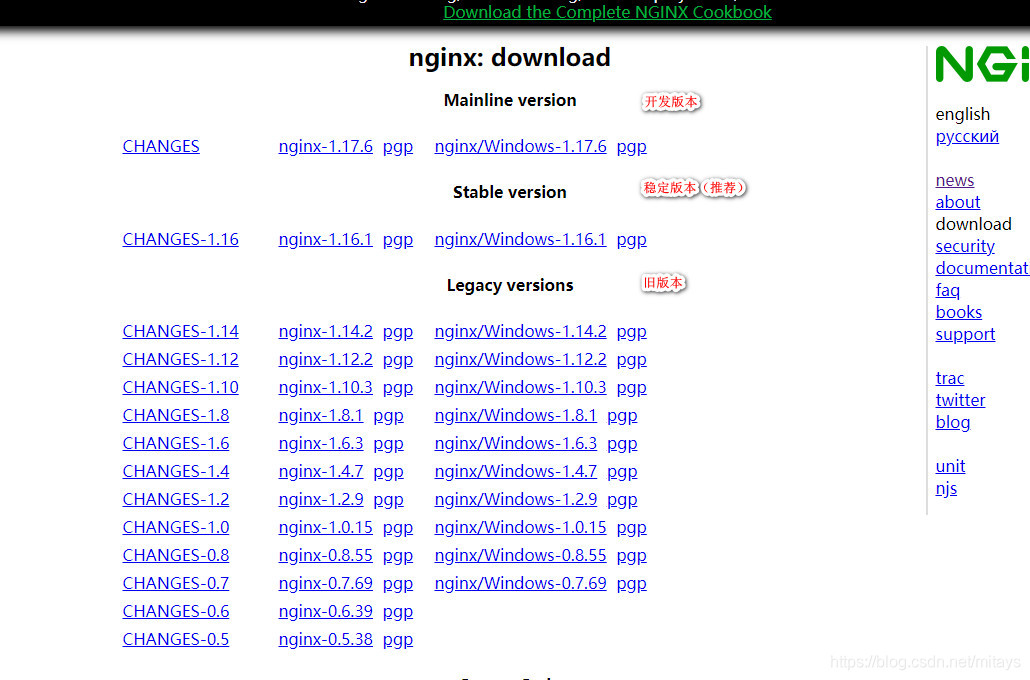Download nginx-0.6.39 source
The width and height of the screenshot is (1030, 680).
point(325,611)
